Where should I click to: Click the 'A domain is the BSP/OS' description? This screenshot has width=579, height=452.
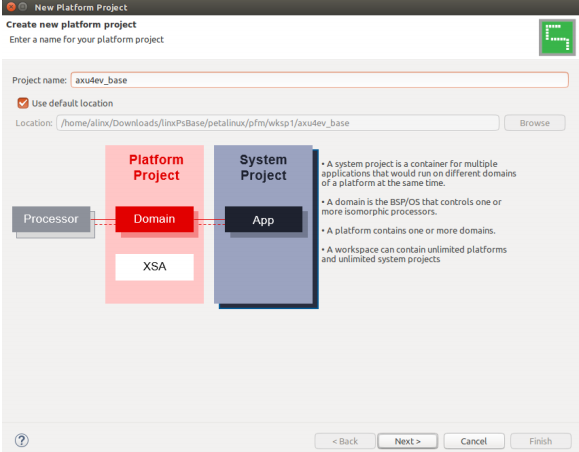(x=411, y=207)
